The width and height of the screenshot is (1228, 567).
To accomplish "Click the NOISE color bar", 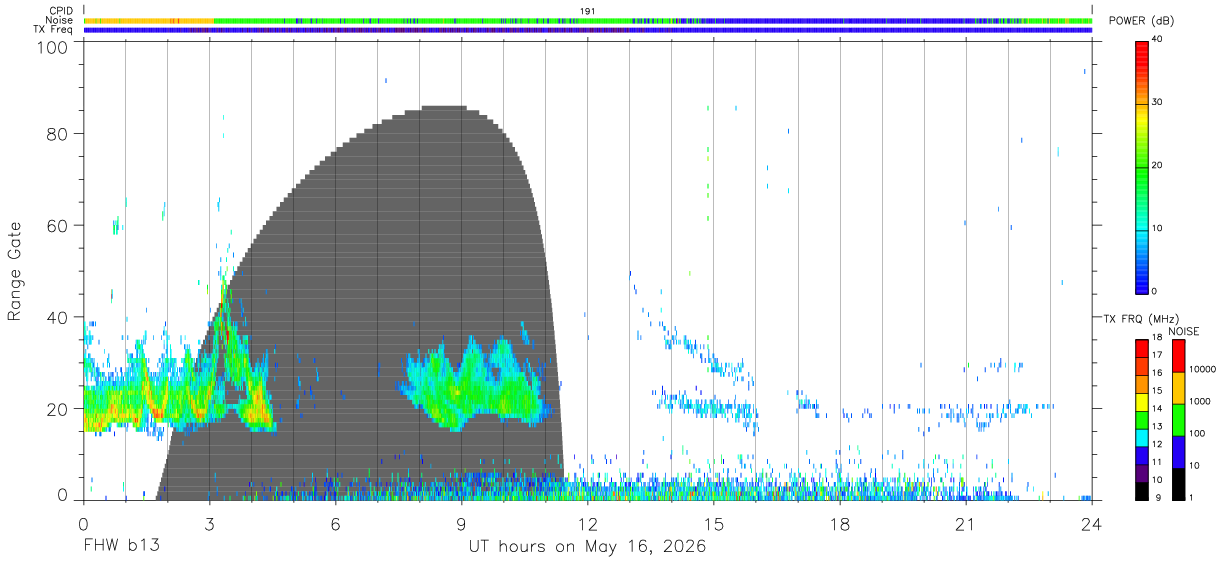I will tap(1178, 419).
